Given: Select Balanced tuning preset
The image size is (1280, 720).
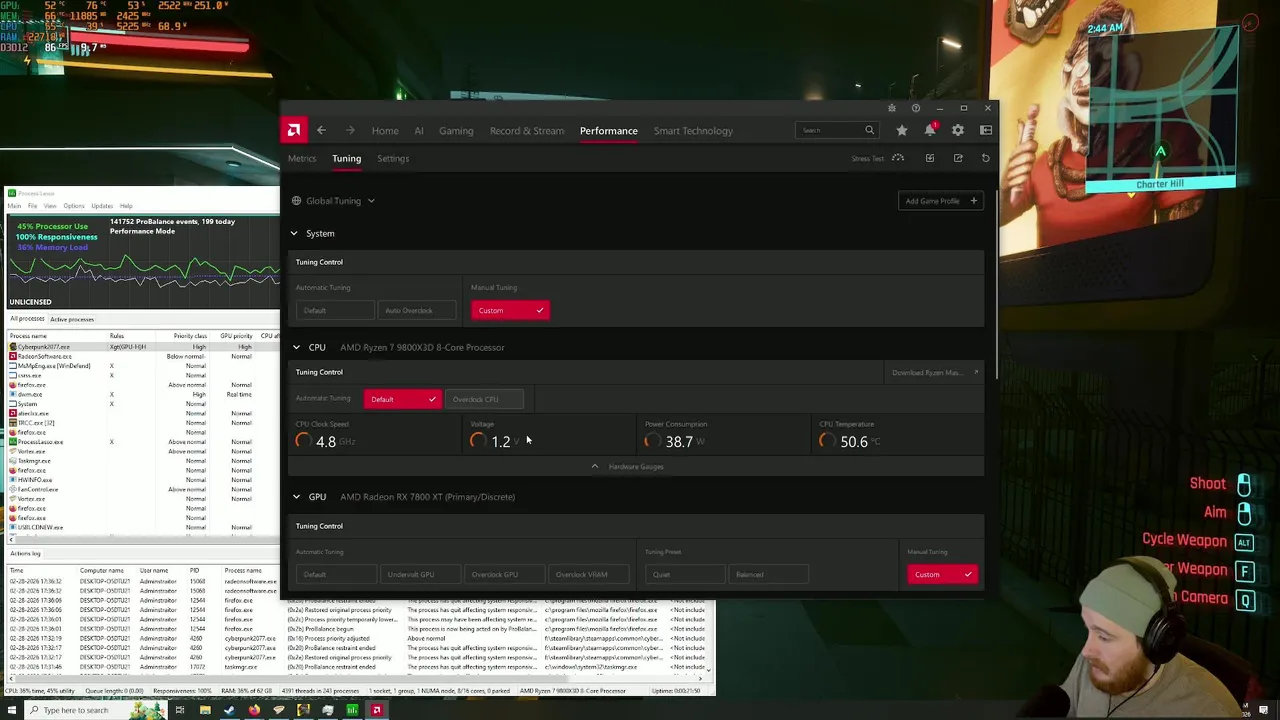Looking at the screenshot, I should tap(769, 574).
